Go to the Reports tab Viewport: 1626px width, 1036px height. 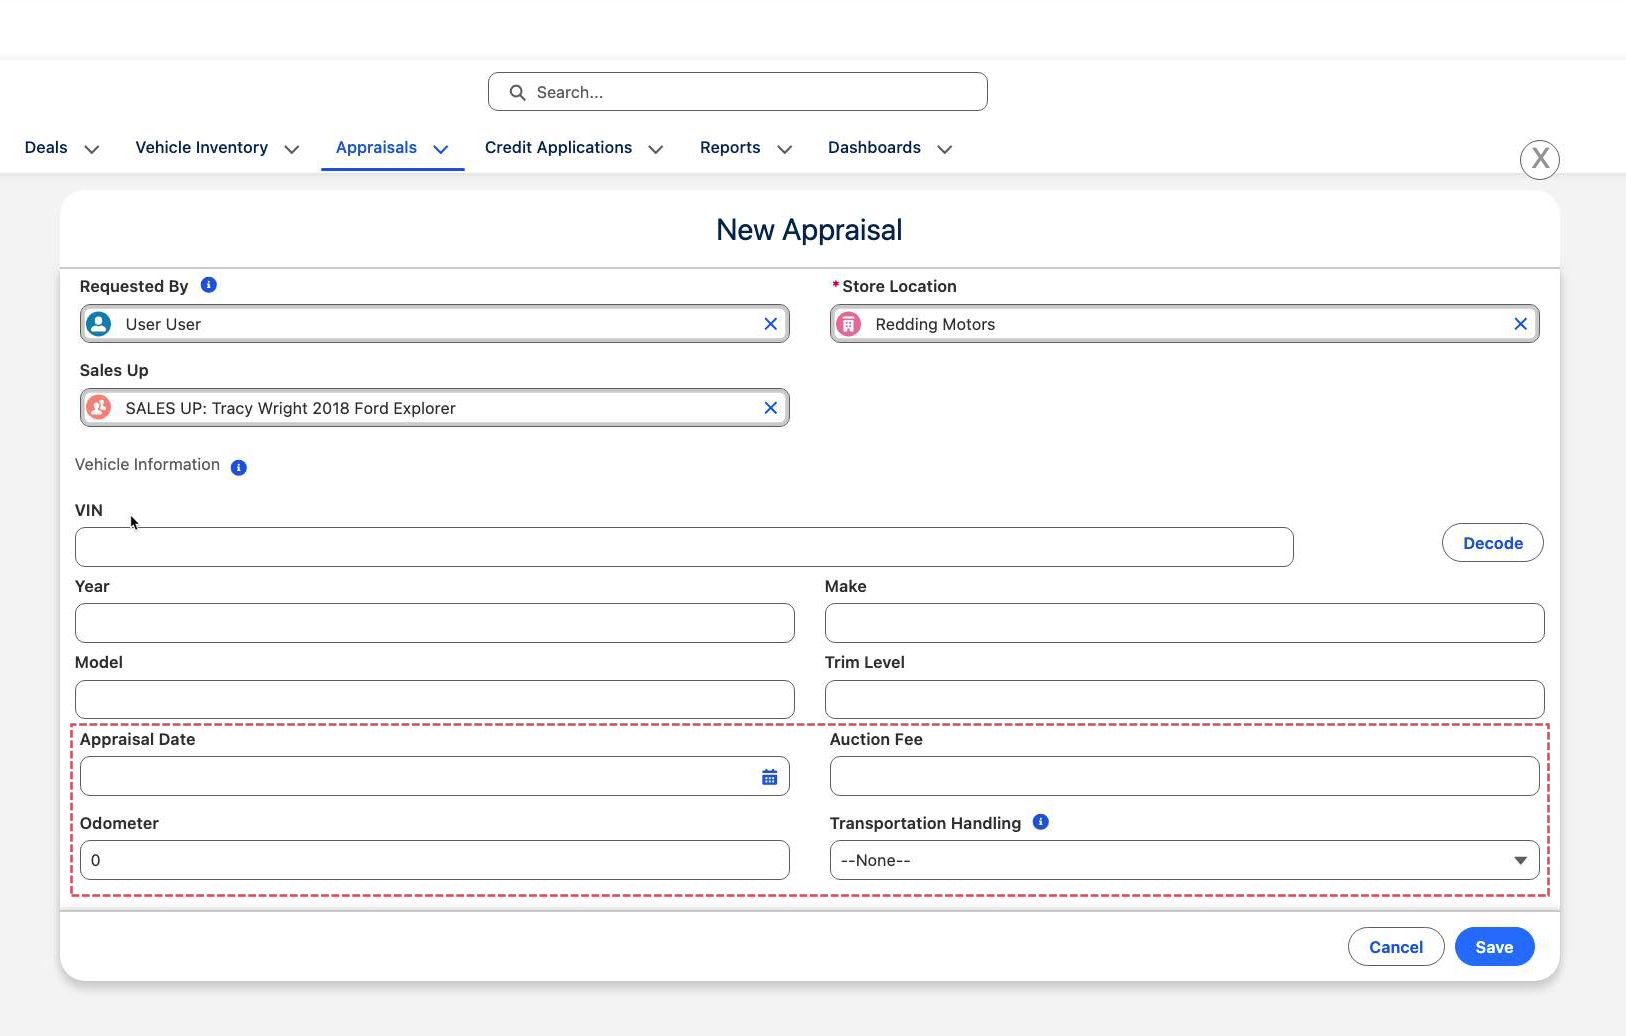point(730,147)
